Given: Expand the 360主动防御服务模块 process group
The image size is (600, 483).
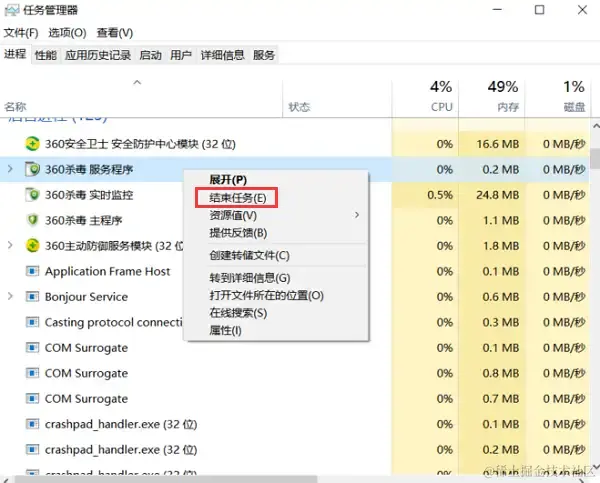Looking at the screenshot, I should point(10,245).
